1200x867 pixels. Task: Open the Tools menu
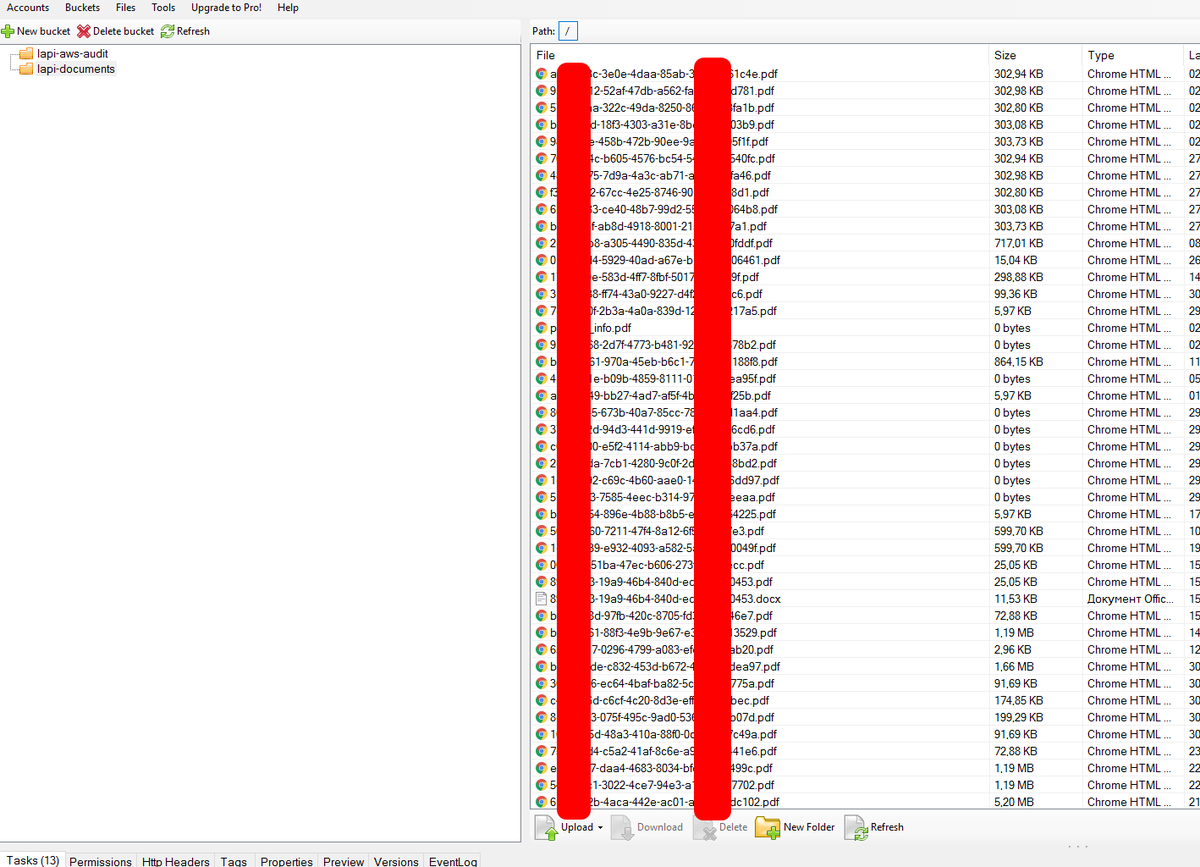point(163,7)
